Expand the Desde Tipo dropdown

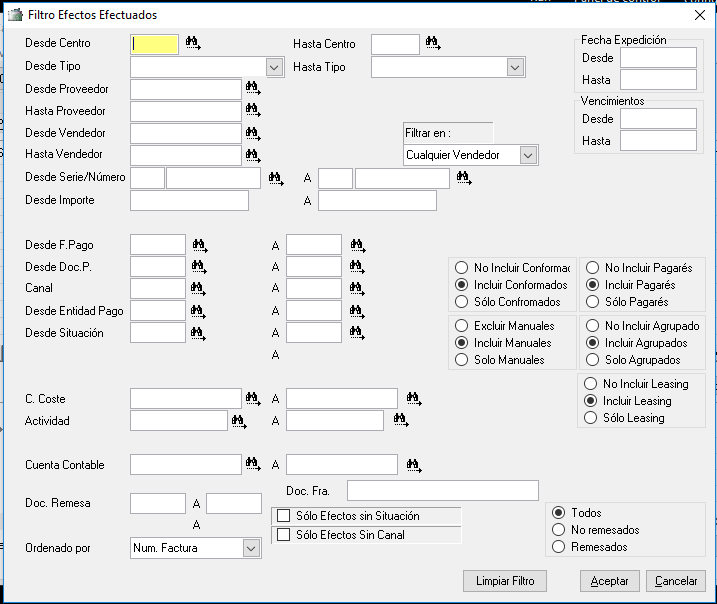coord(274,68)
